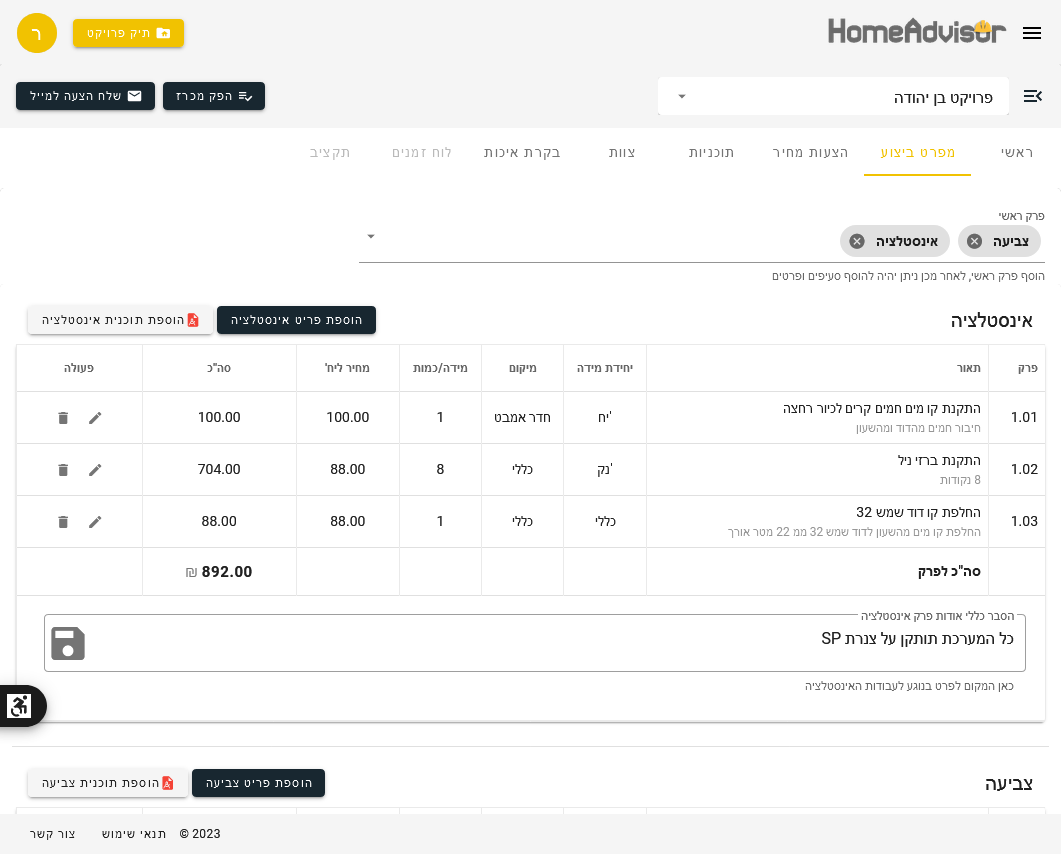The width and height of the screenshot is (1061, 854).
Task: Open the hamburger main menu
Action: [1032, 33]
